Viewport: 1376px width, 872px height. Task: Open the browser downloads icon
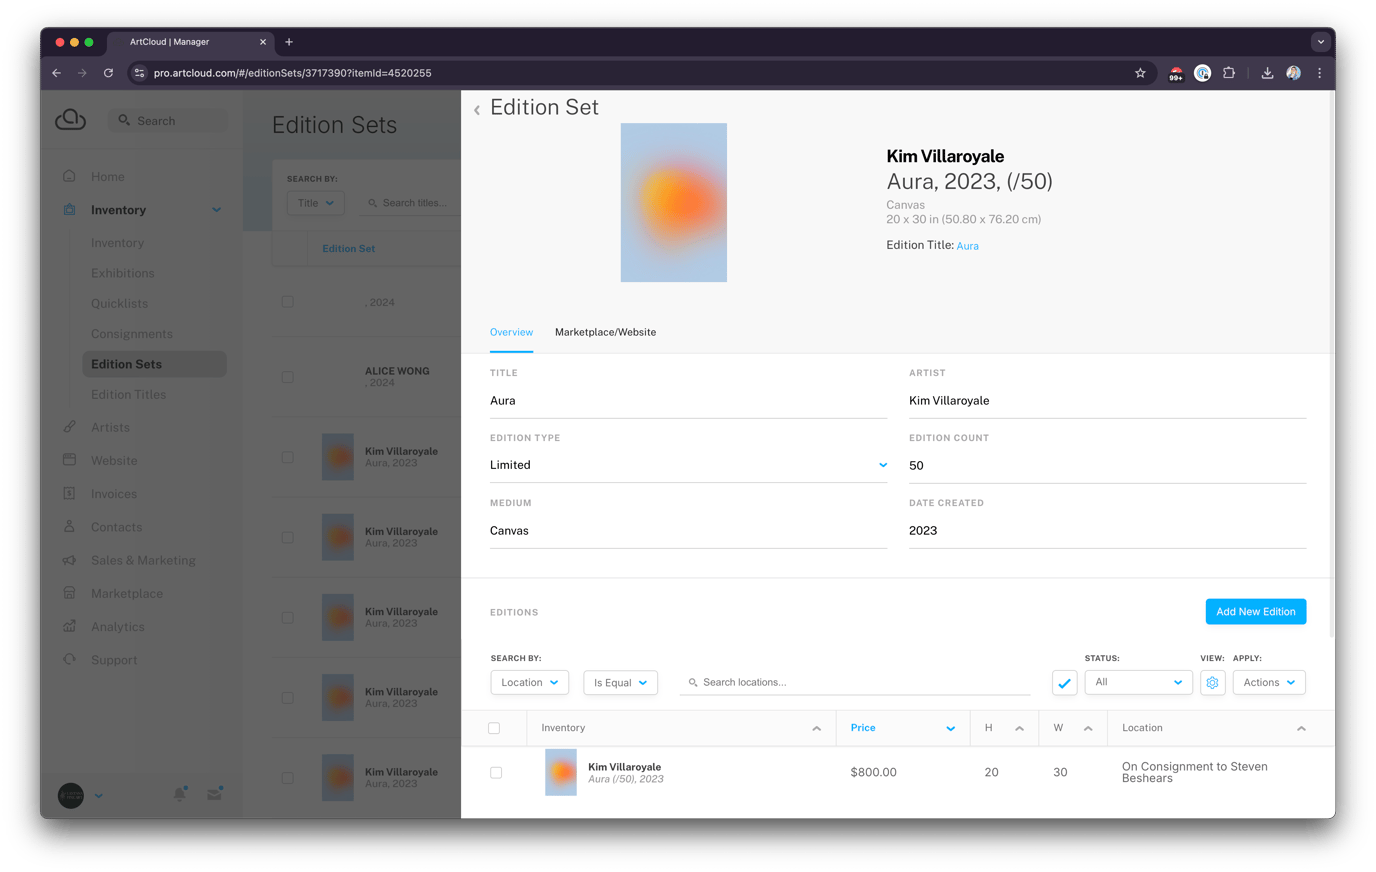(x=1267, y=73)
